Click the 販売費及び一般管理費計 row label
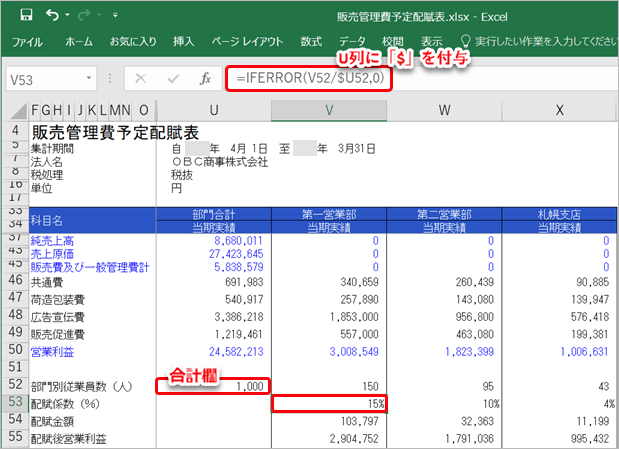 pyautogui.click(x=90, y=268)
